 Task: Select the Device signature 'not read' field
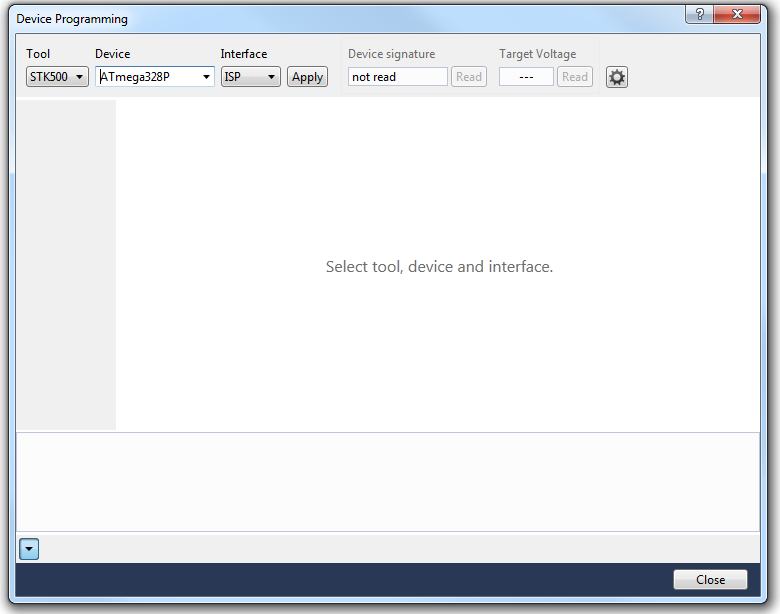tap(397, 77)
